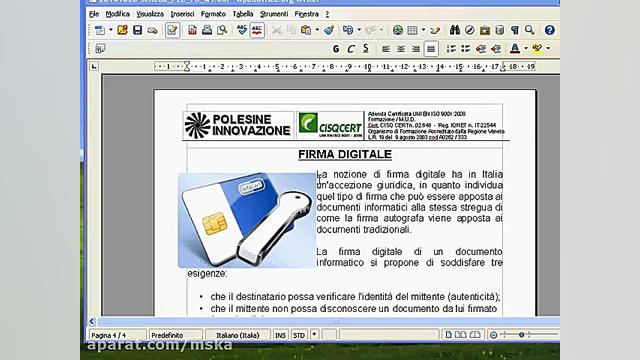Activate the Format Paintbrush
Viewport: 640px width, 360px height.
(329, 30)
